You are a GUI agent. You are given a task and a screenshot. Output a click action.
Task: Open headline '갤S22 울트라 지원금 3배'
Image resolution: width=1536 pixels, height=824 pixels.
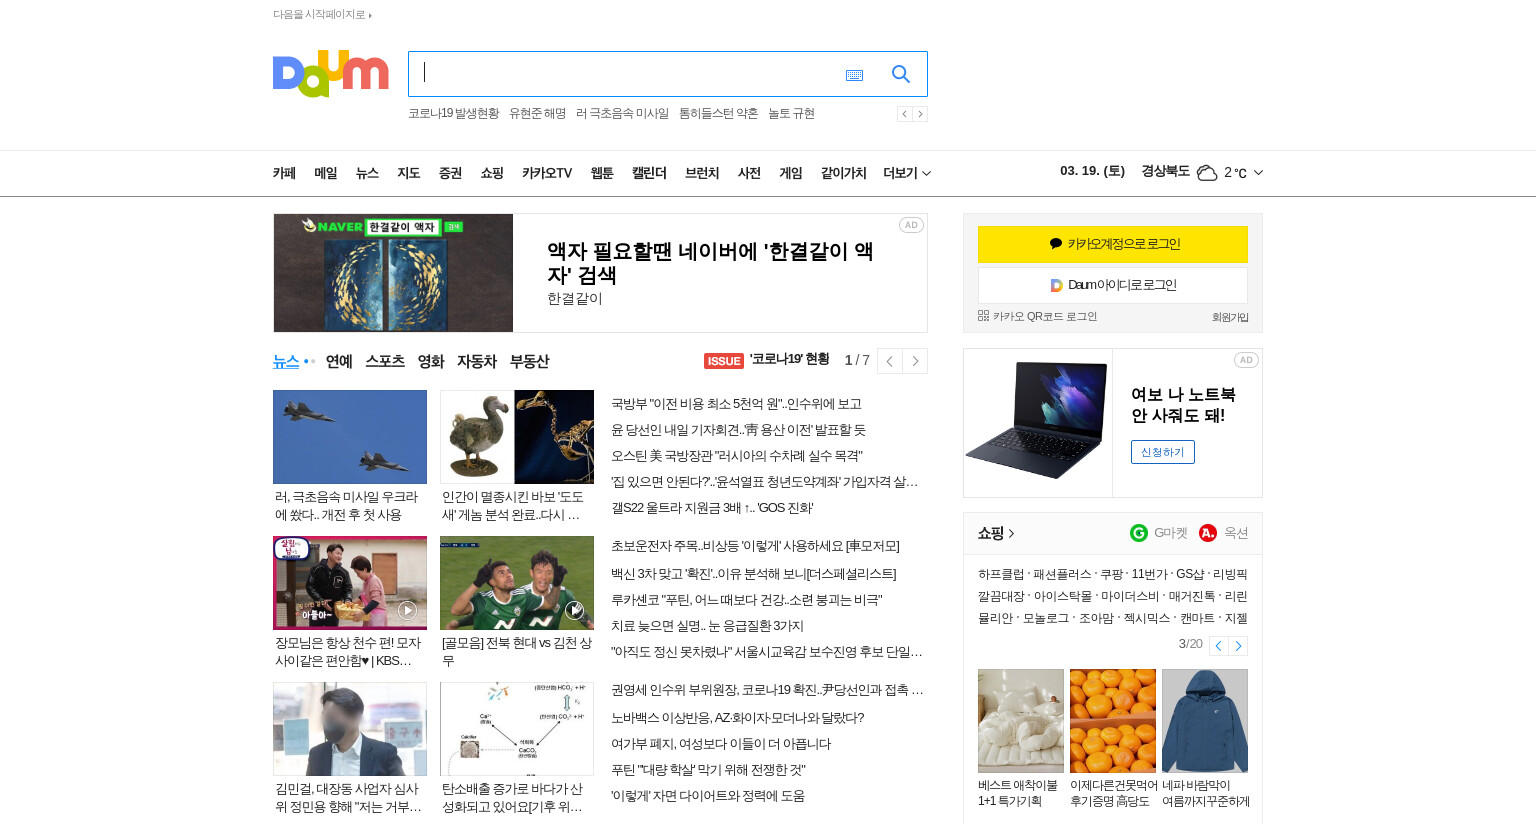point(712,508)
